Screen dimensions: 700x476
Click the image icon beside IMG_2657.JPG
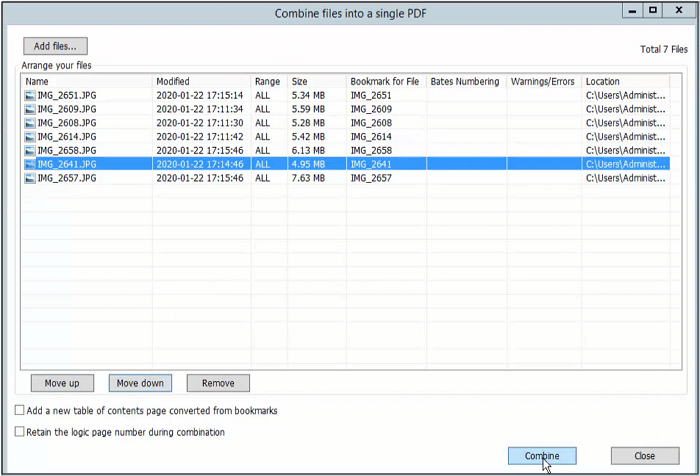click(x=30, y=178)
